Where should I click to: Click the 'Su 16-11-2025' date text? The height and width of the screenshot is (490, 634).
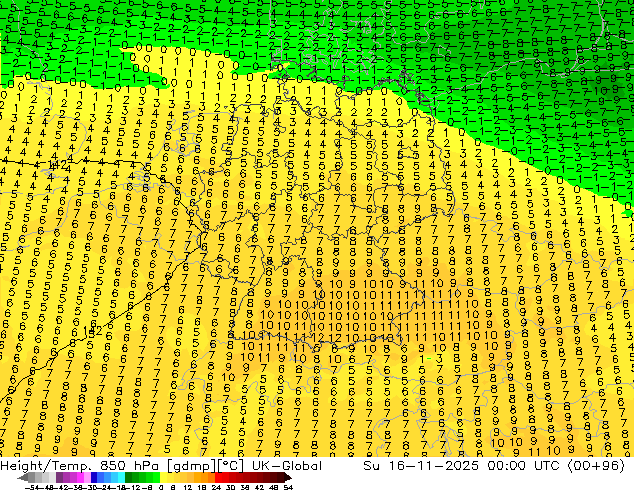pyautogui.click(x=421, y=465)
